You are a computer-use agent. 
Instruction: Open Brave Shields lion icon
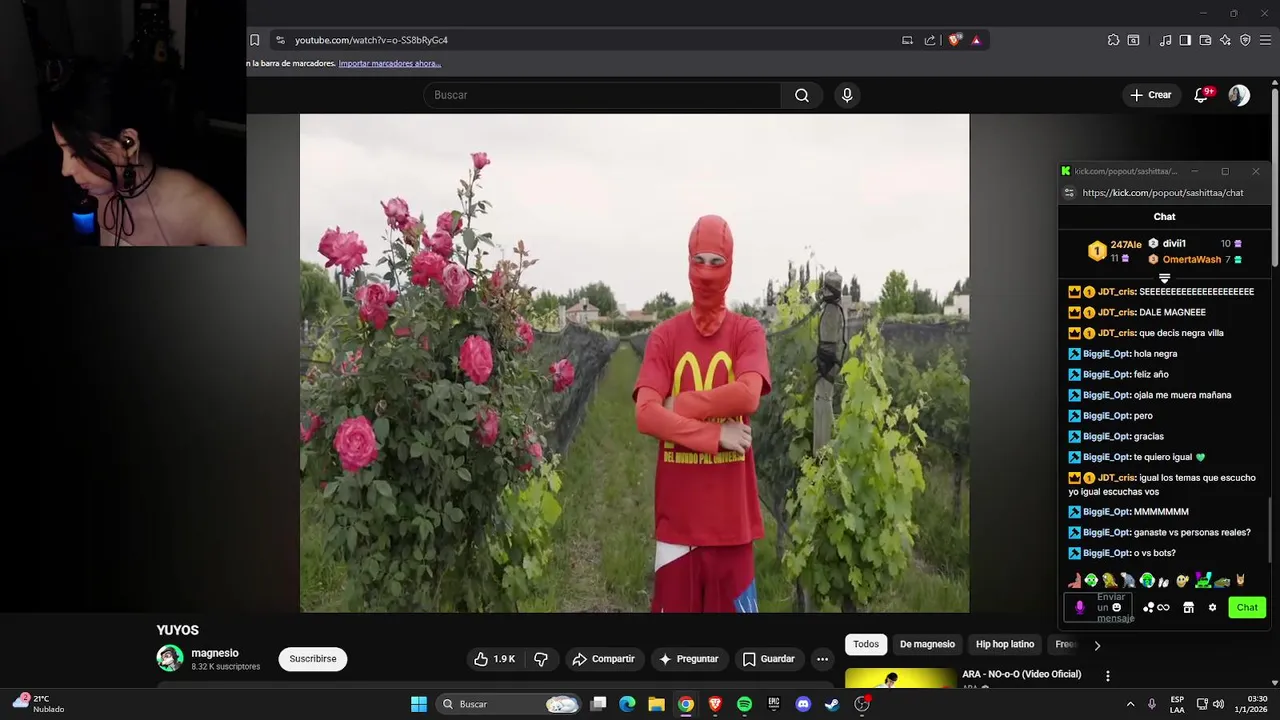955,40
